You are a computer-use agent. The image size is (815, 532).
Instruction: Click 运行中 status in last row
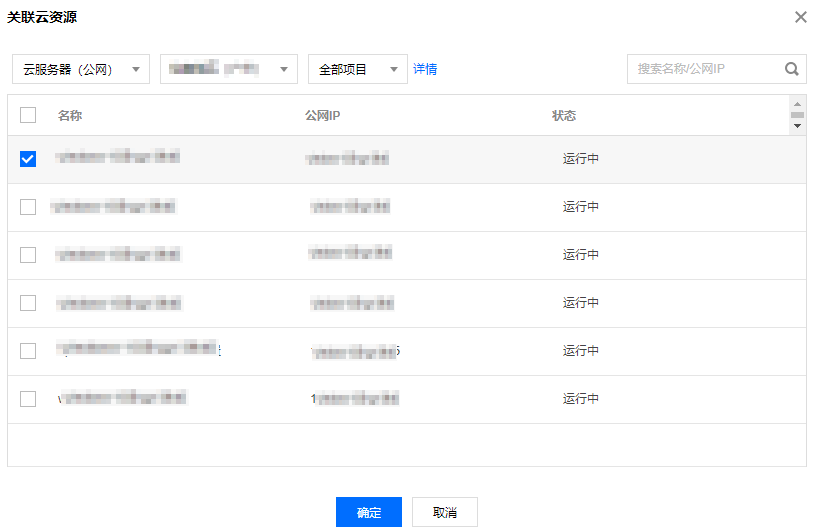[x=581, y=398]
